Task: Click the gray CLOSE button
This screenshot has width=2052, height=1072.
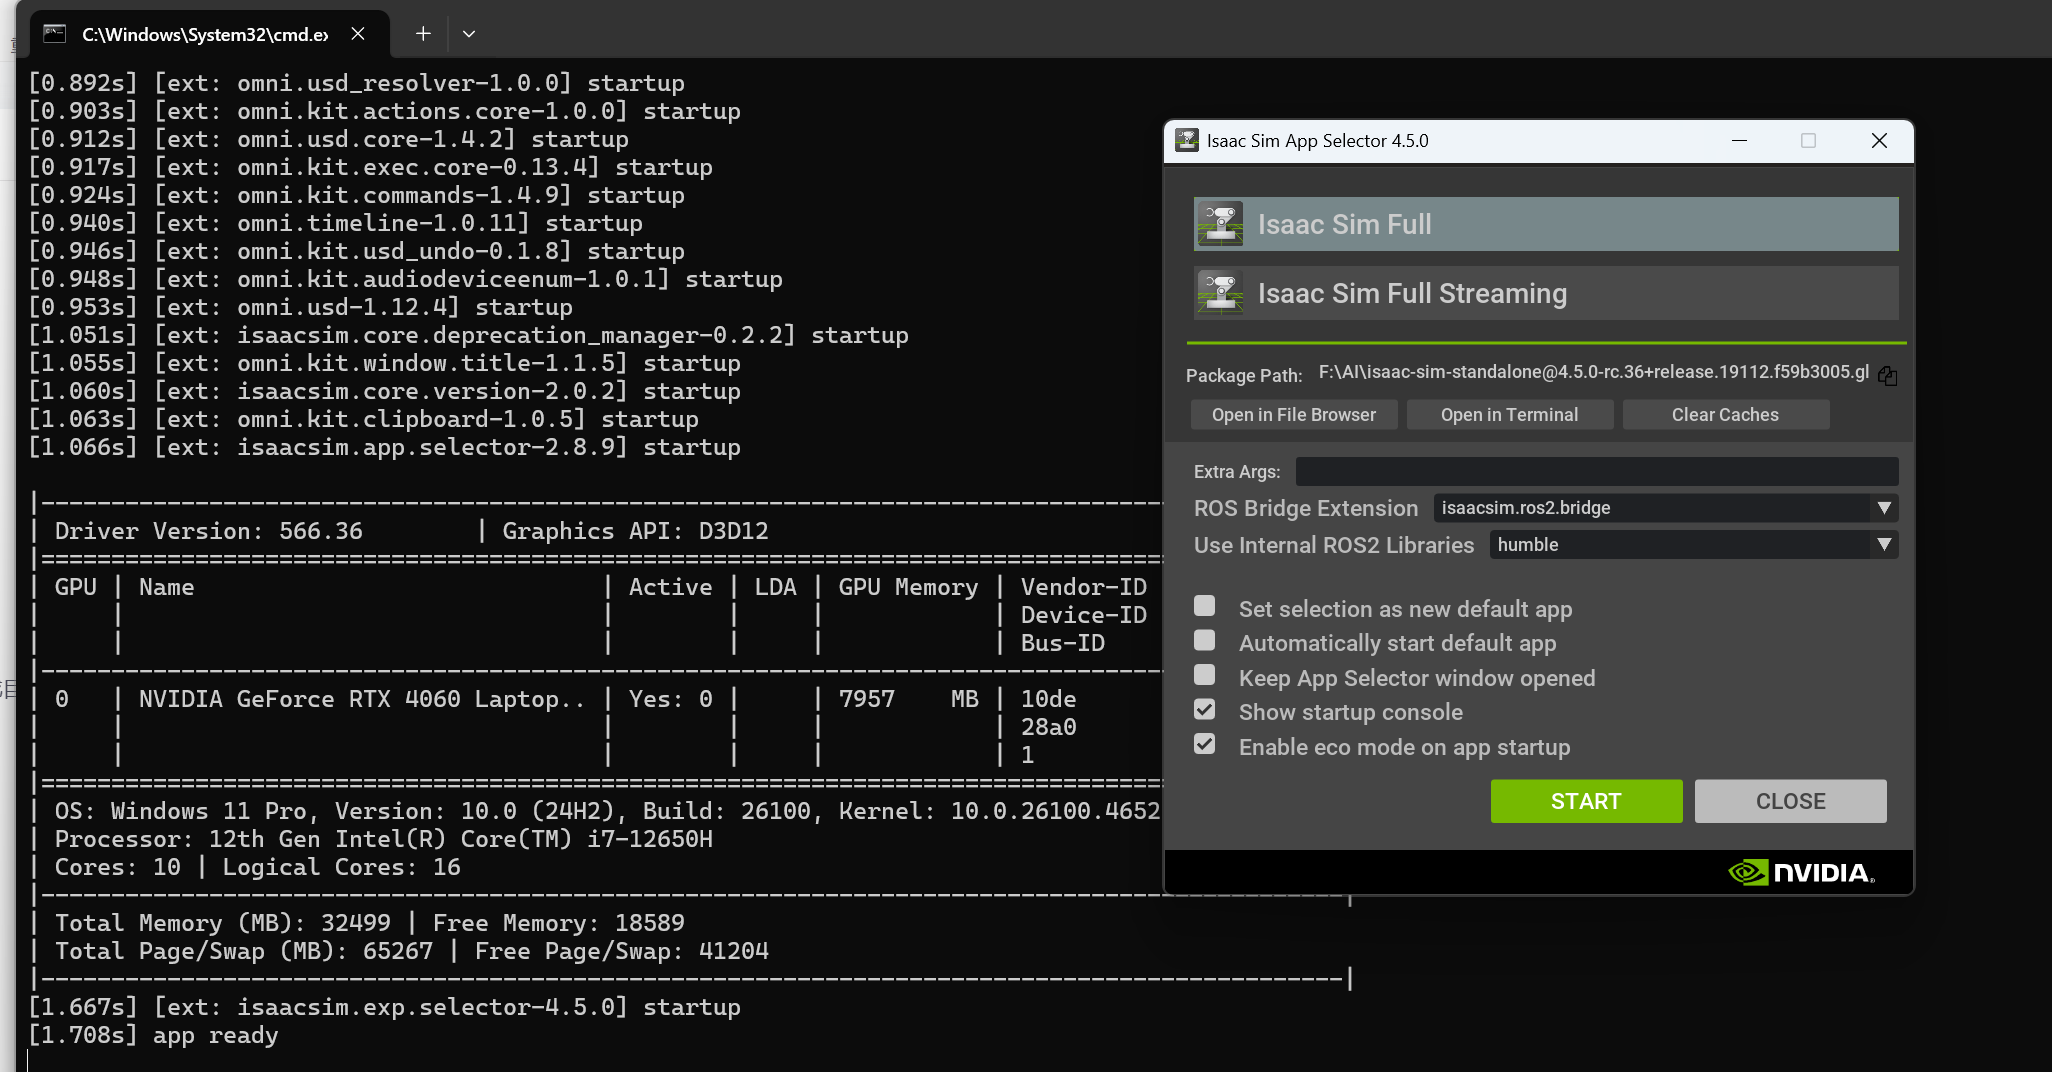Action: [x=1791, y=801]
